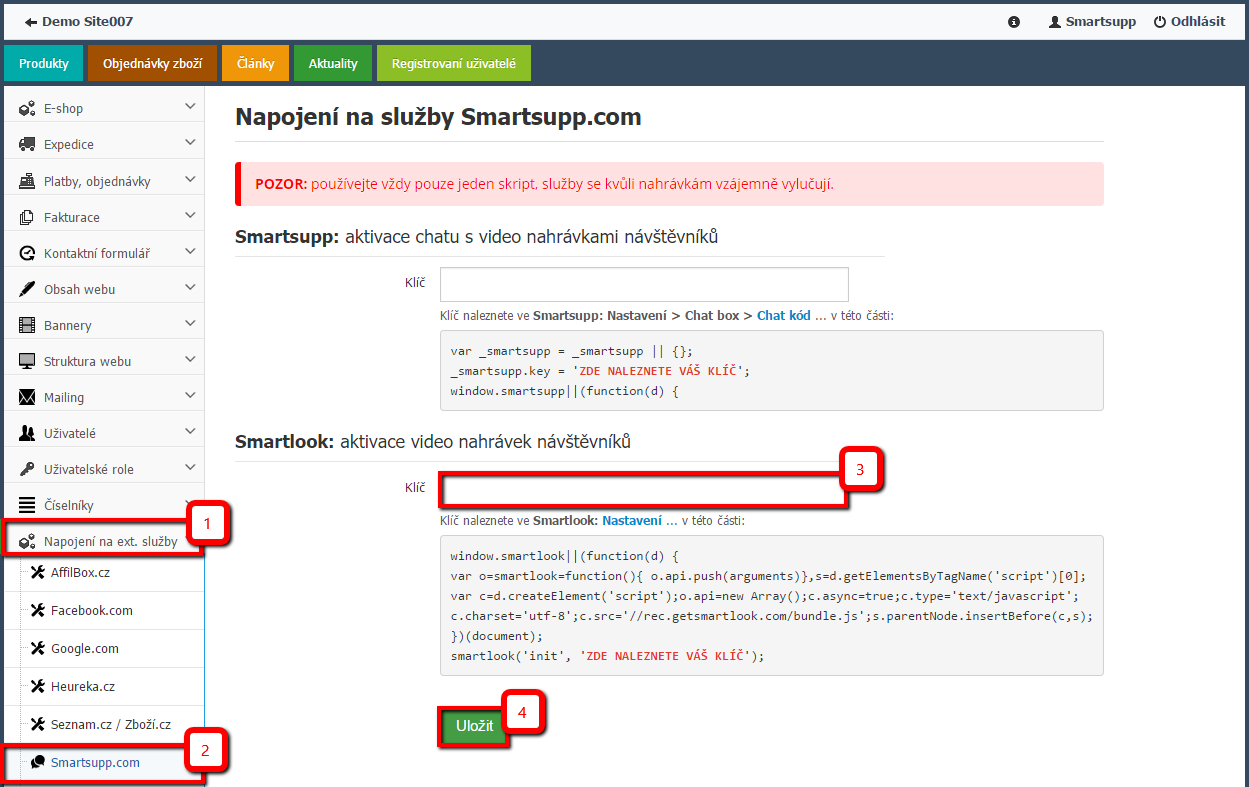Switch to the Aktuality tab

pos(333,63)
